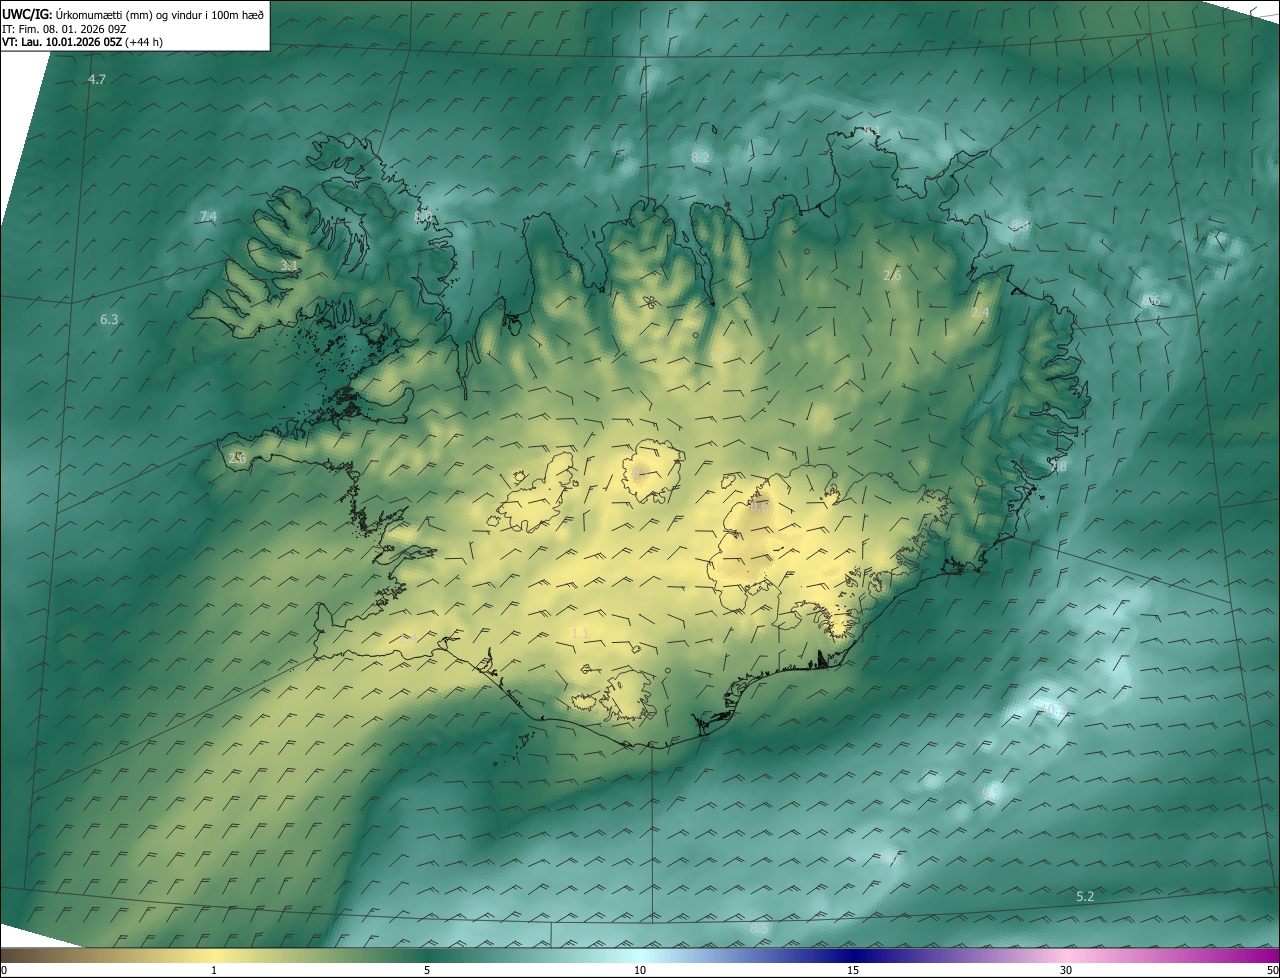Screen dimensions: 1280x978
Task: Click the precipitation color scale bar
Action: pos(640,955)
